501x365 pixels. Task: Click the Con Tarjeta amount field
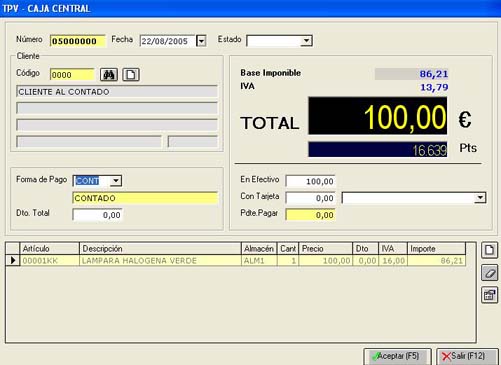point(310,198)
